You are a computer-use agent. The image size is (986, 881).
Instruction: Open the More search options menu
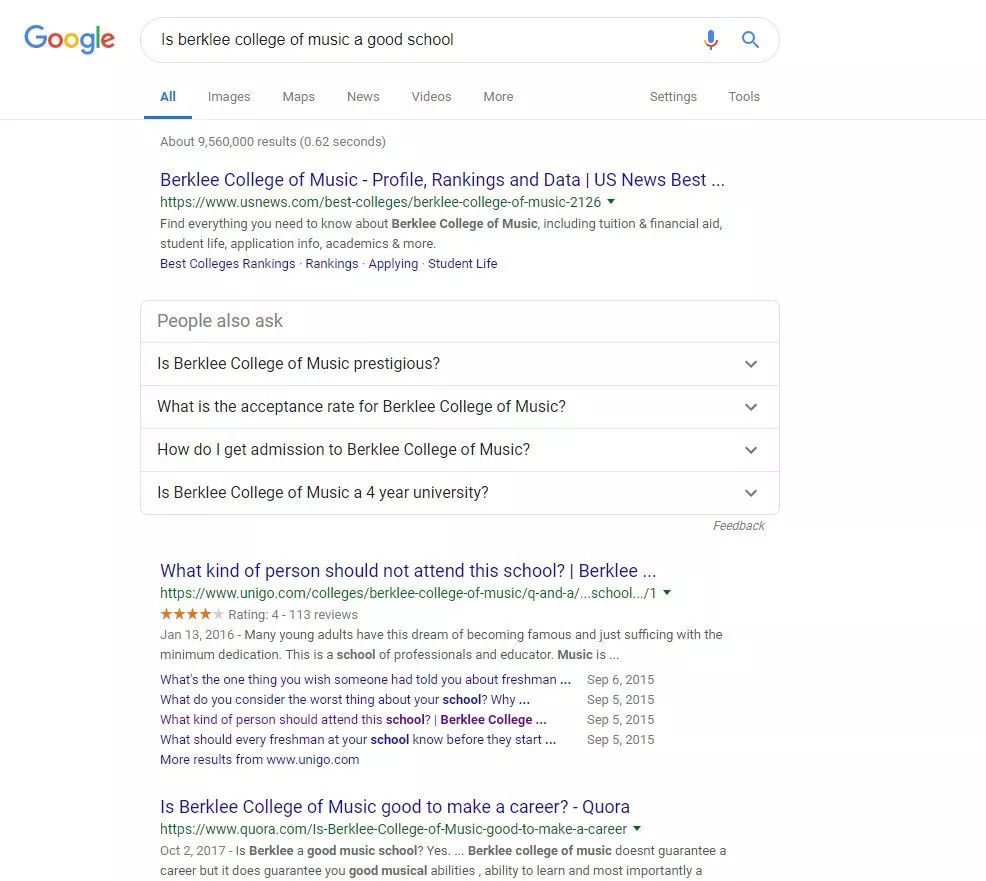(x=499, y=97)
